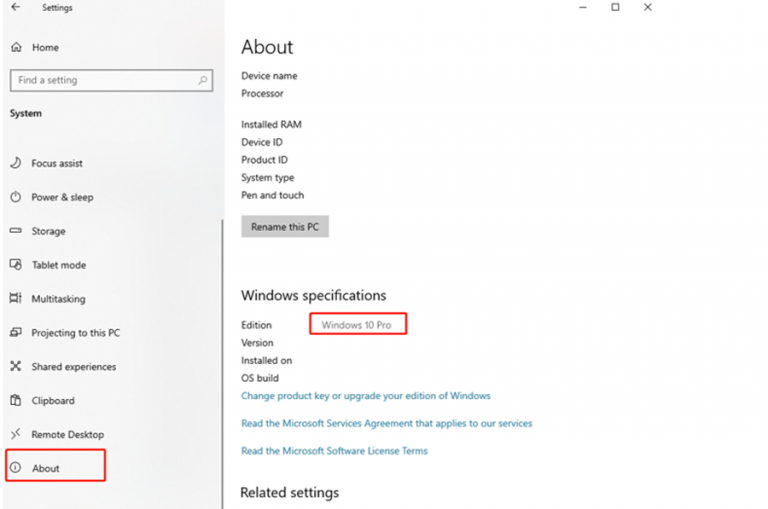Click the Shared experiences icon
The height and width of the screenshot is (509, 768).
15,367
